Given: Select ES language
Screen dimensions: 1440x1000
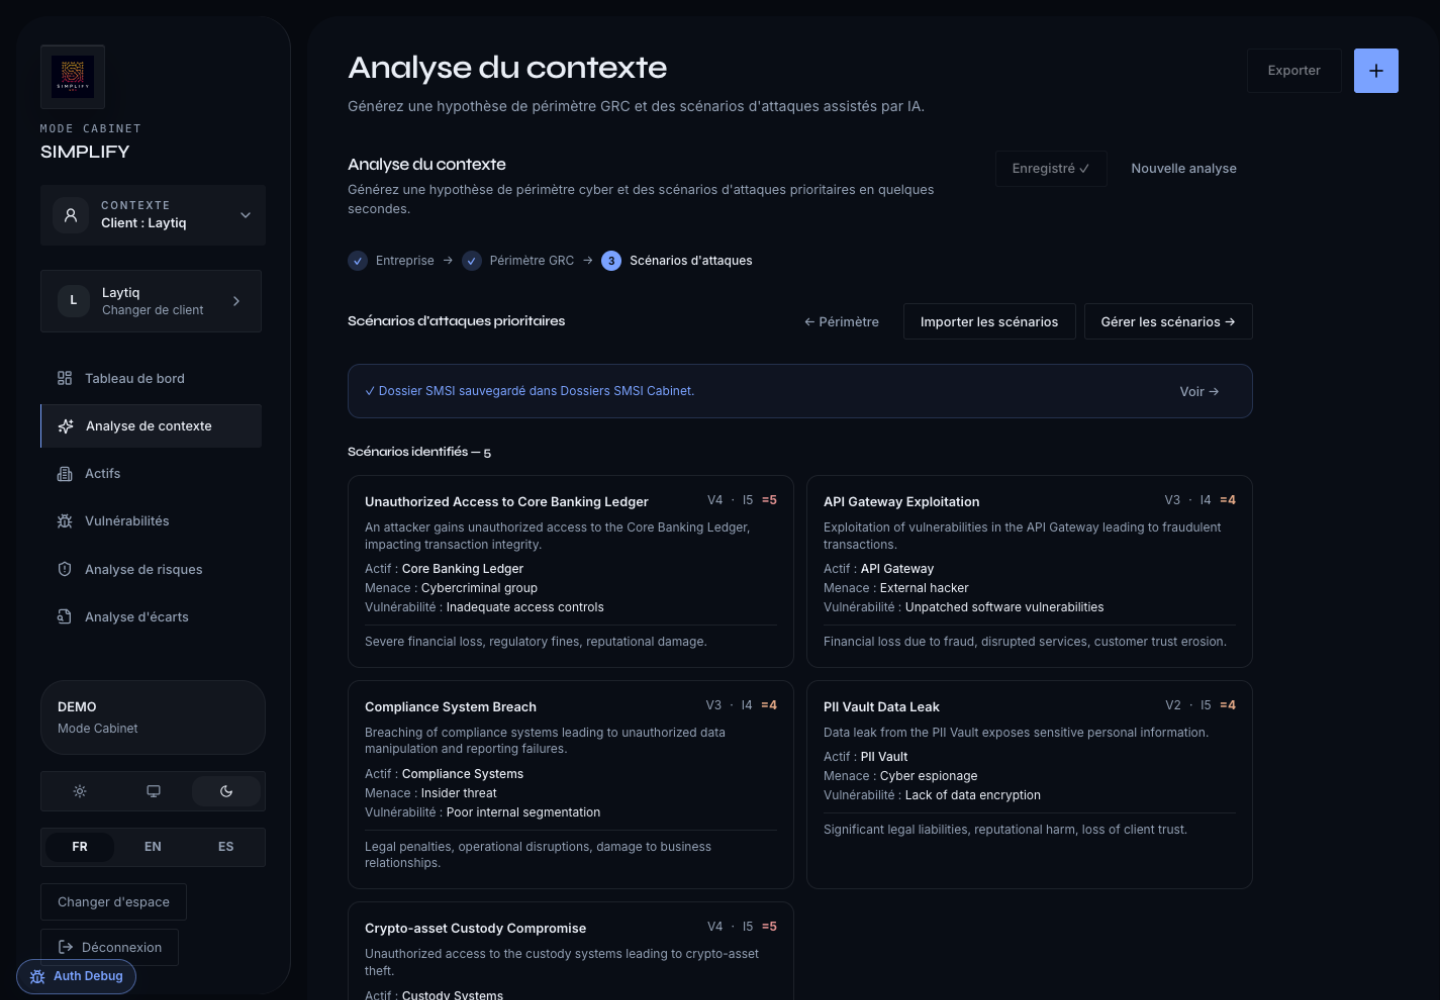Looking at the screenshot, I should tap(226, 847).
